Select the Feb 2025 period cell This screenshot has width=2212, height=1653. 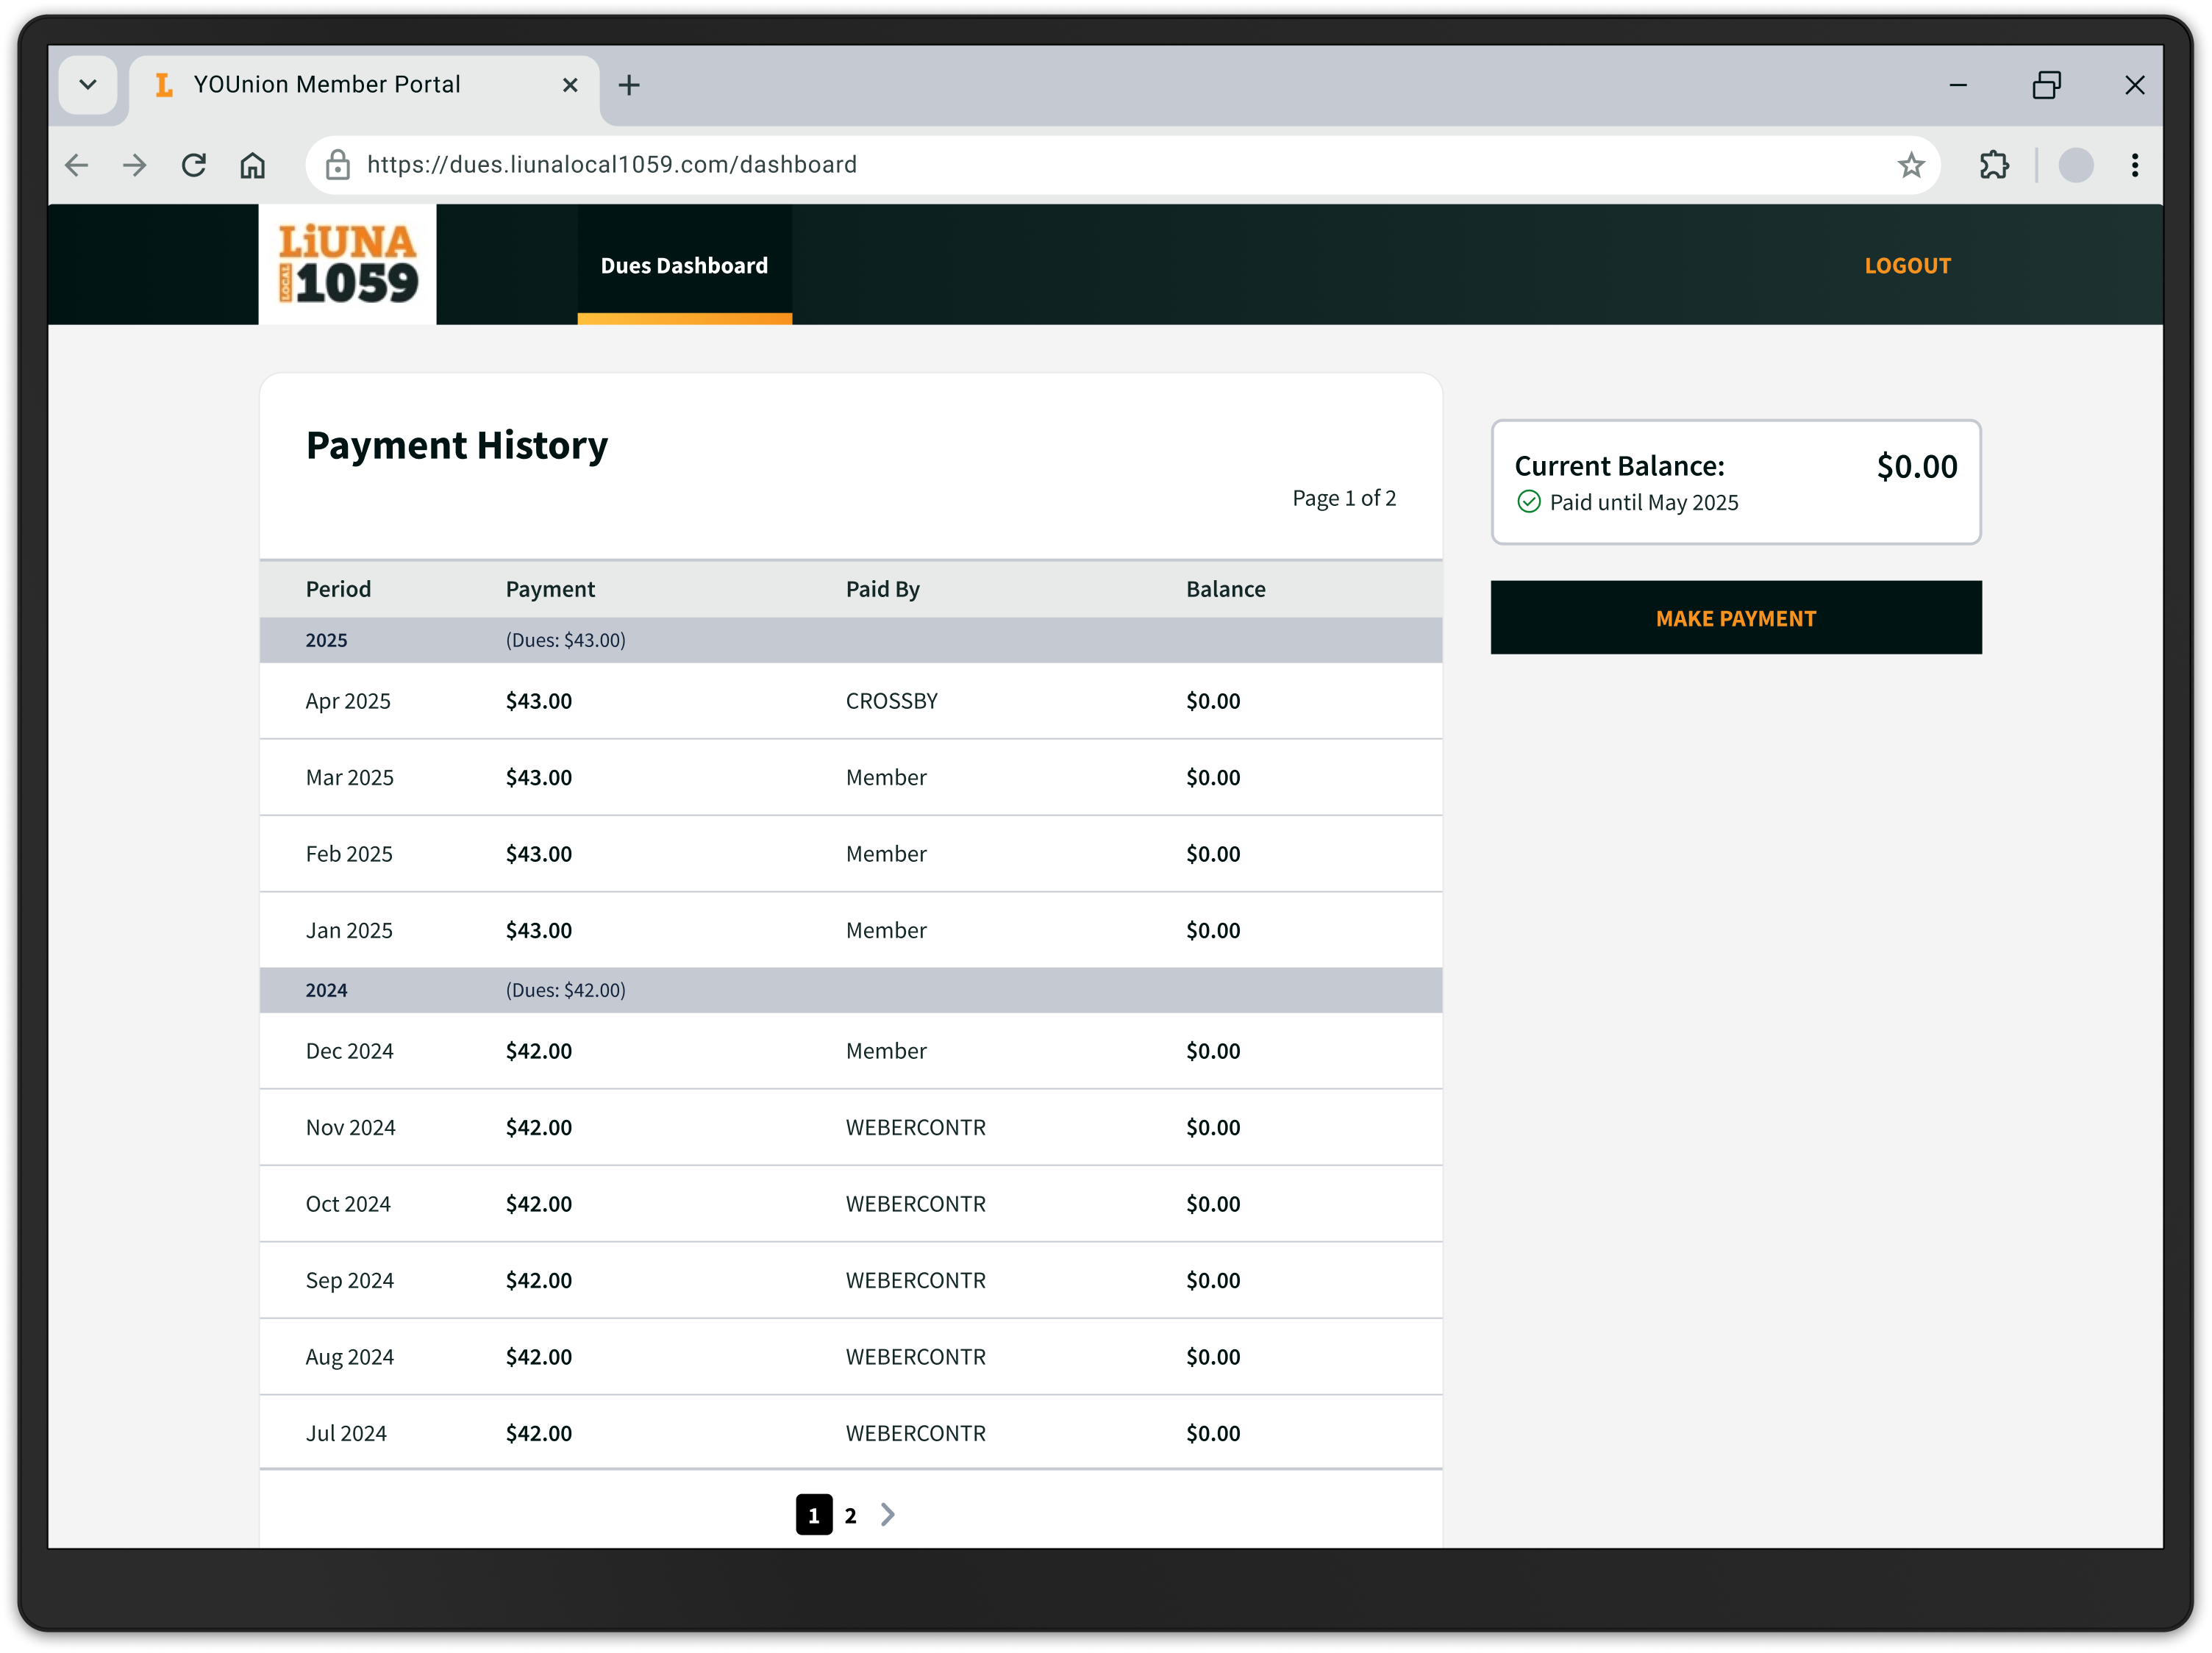tap(349, 854)
